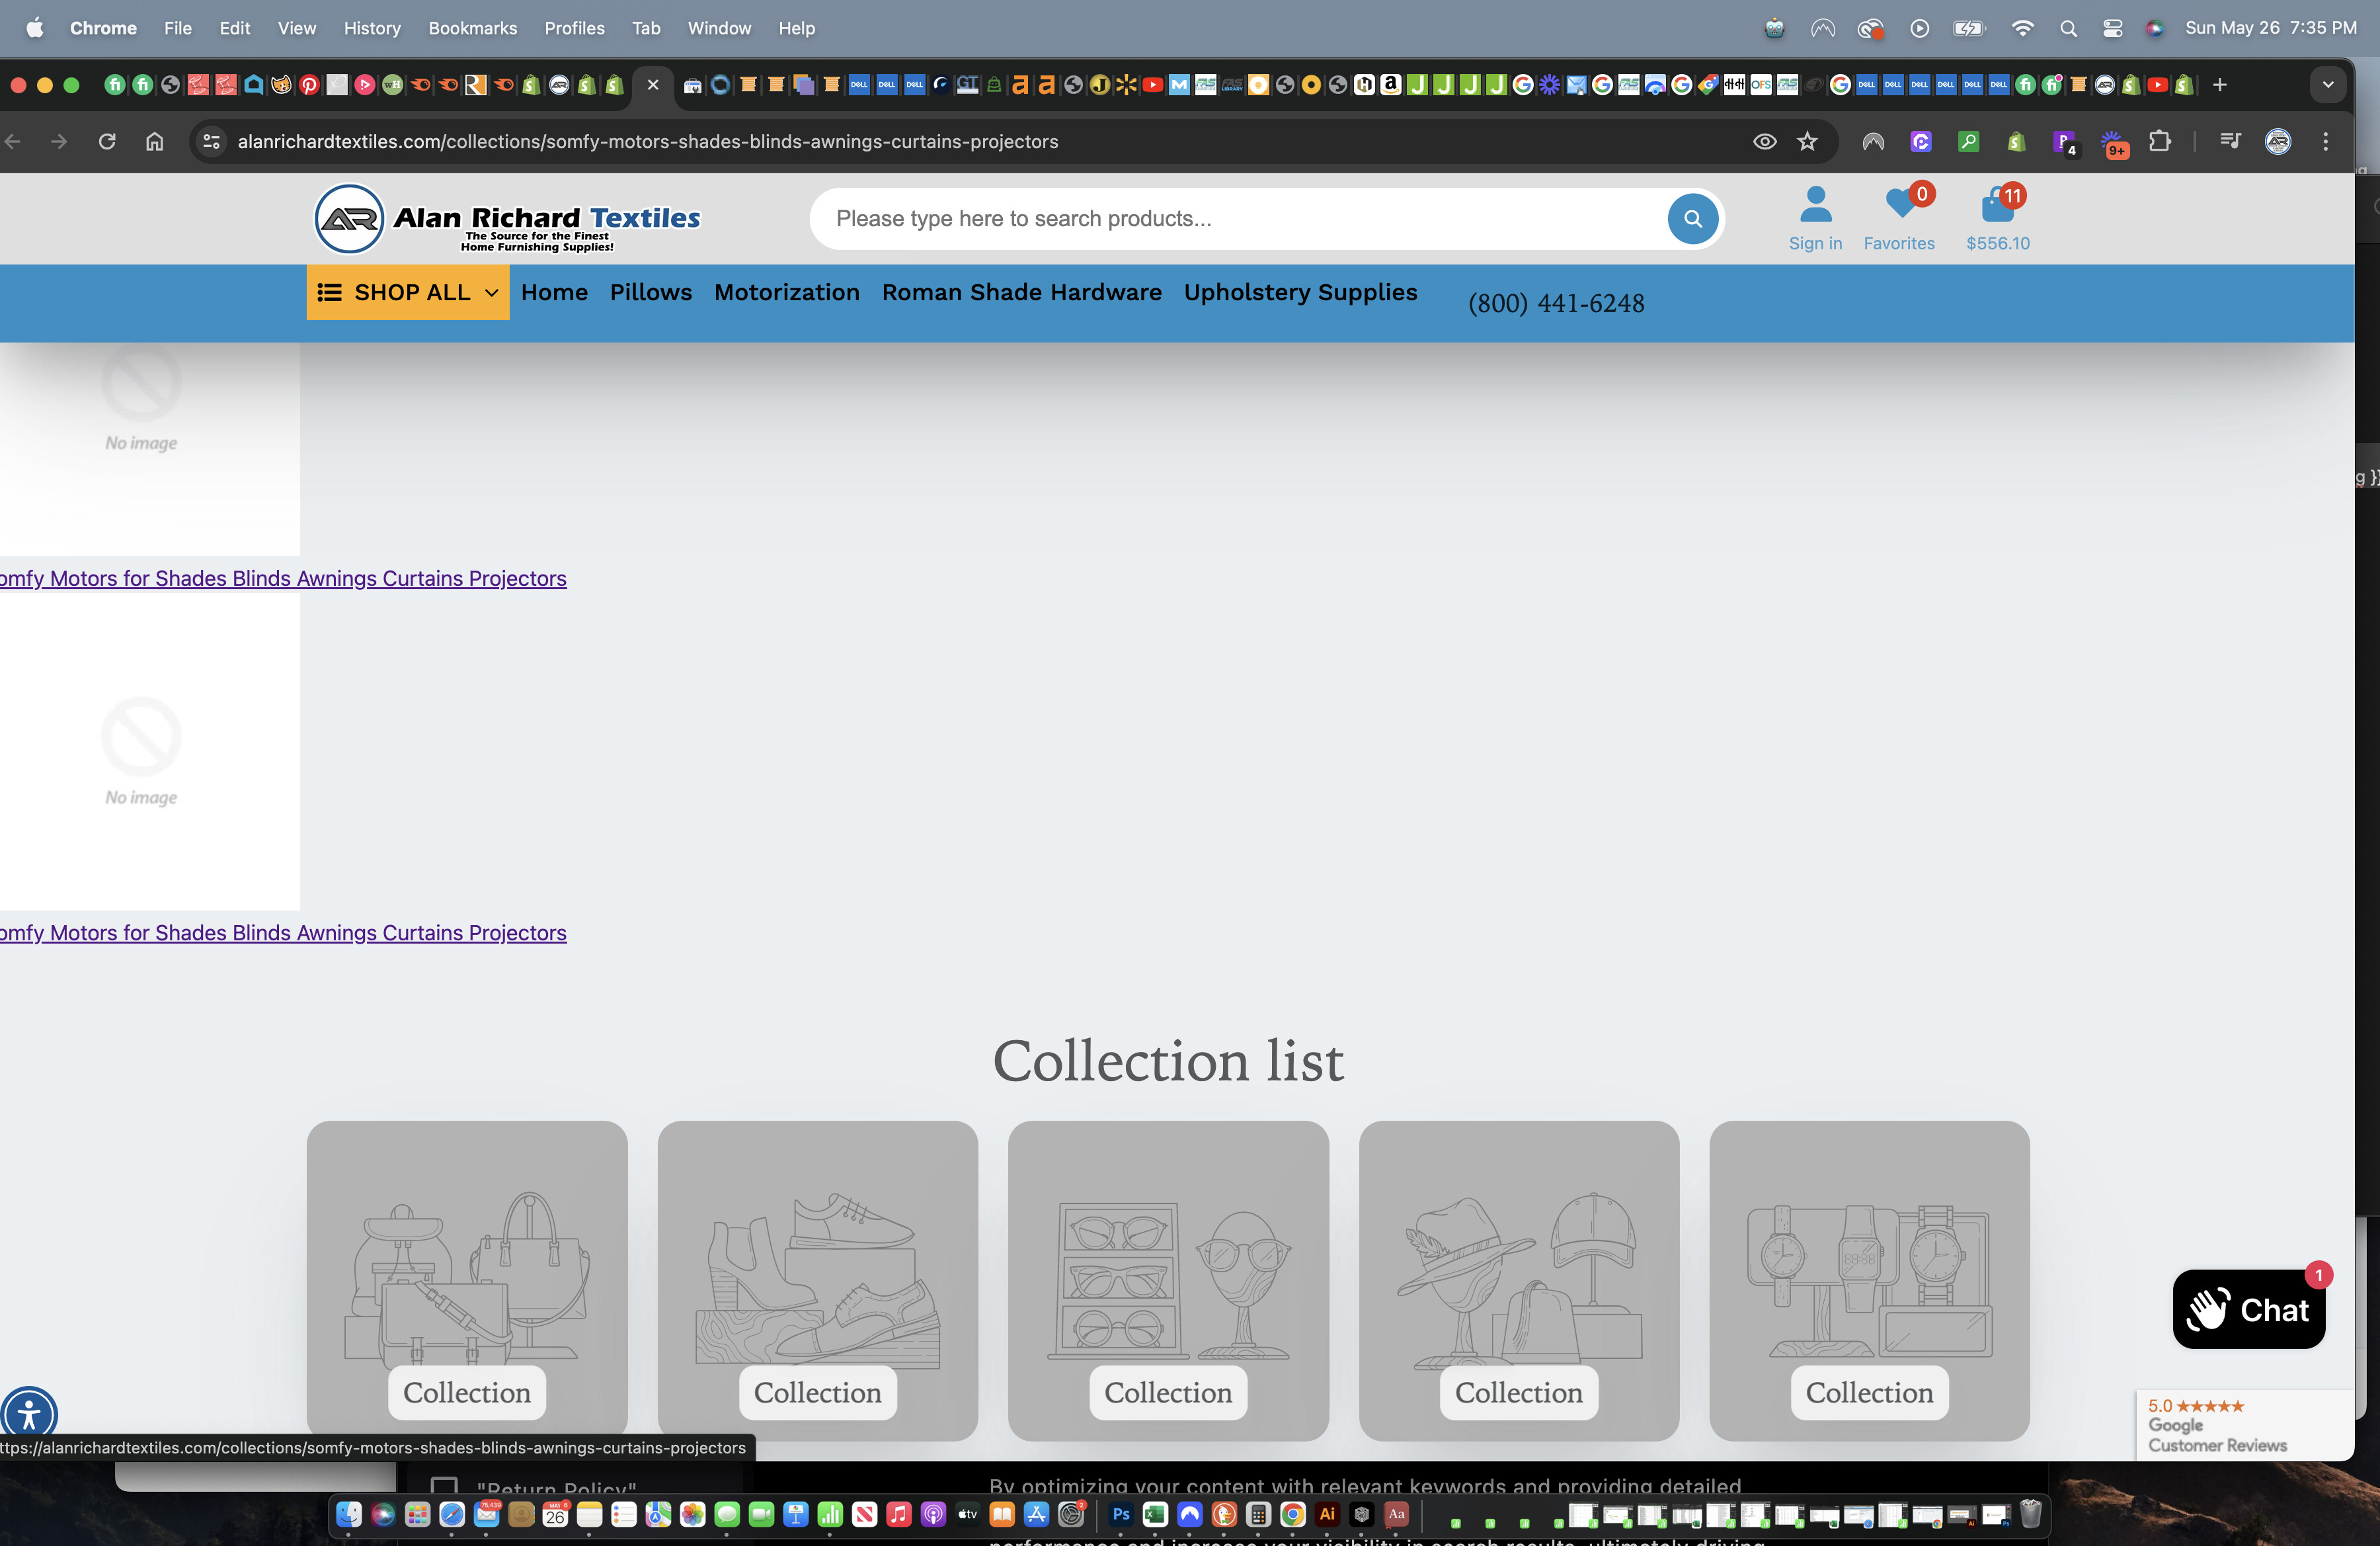The width and height of the screenshot is (2380, 1546).
Task: Open the Chrome three-dot menu
Action: click(2326, 141)
